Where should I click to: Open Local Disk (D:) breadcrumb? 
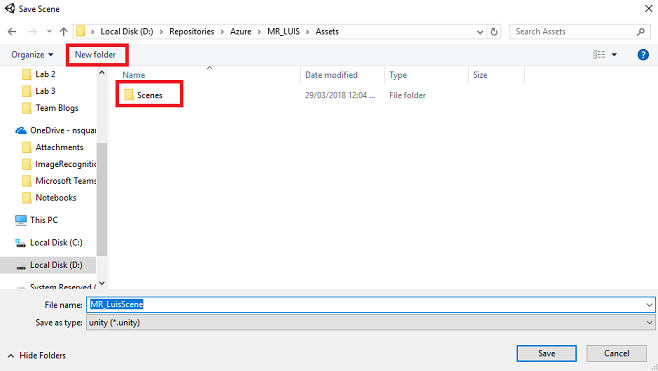[x=127, y=31]
